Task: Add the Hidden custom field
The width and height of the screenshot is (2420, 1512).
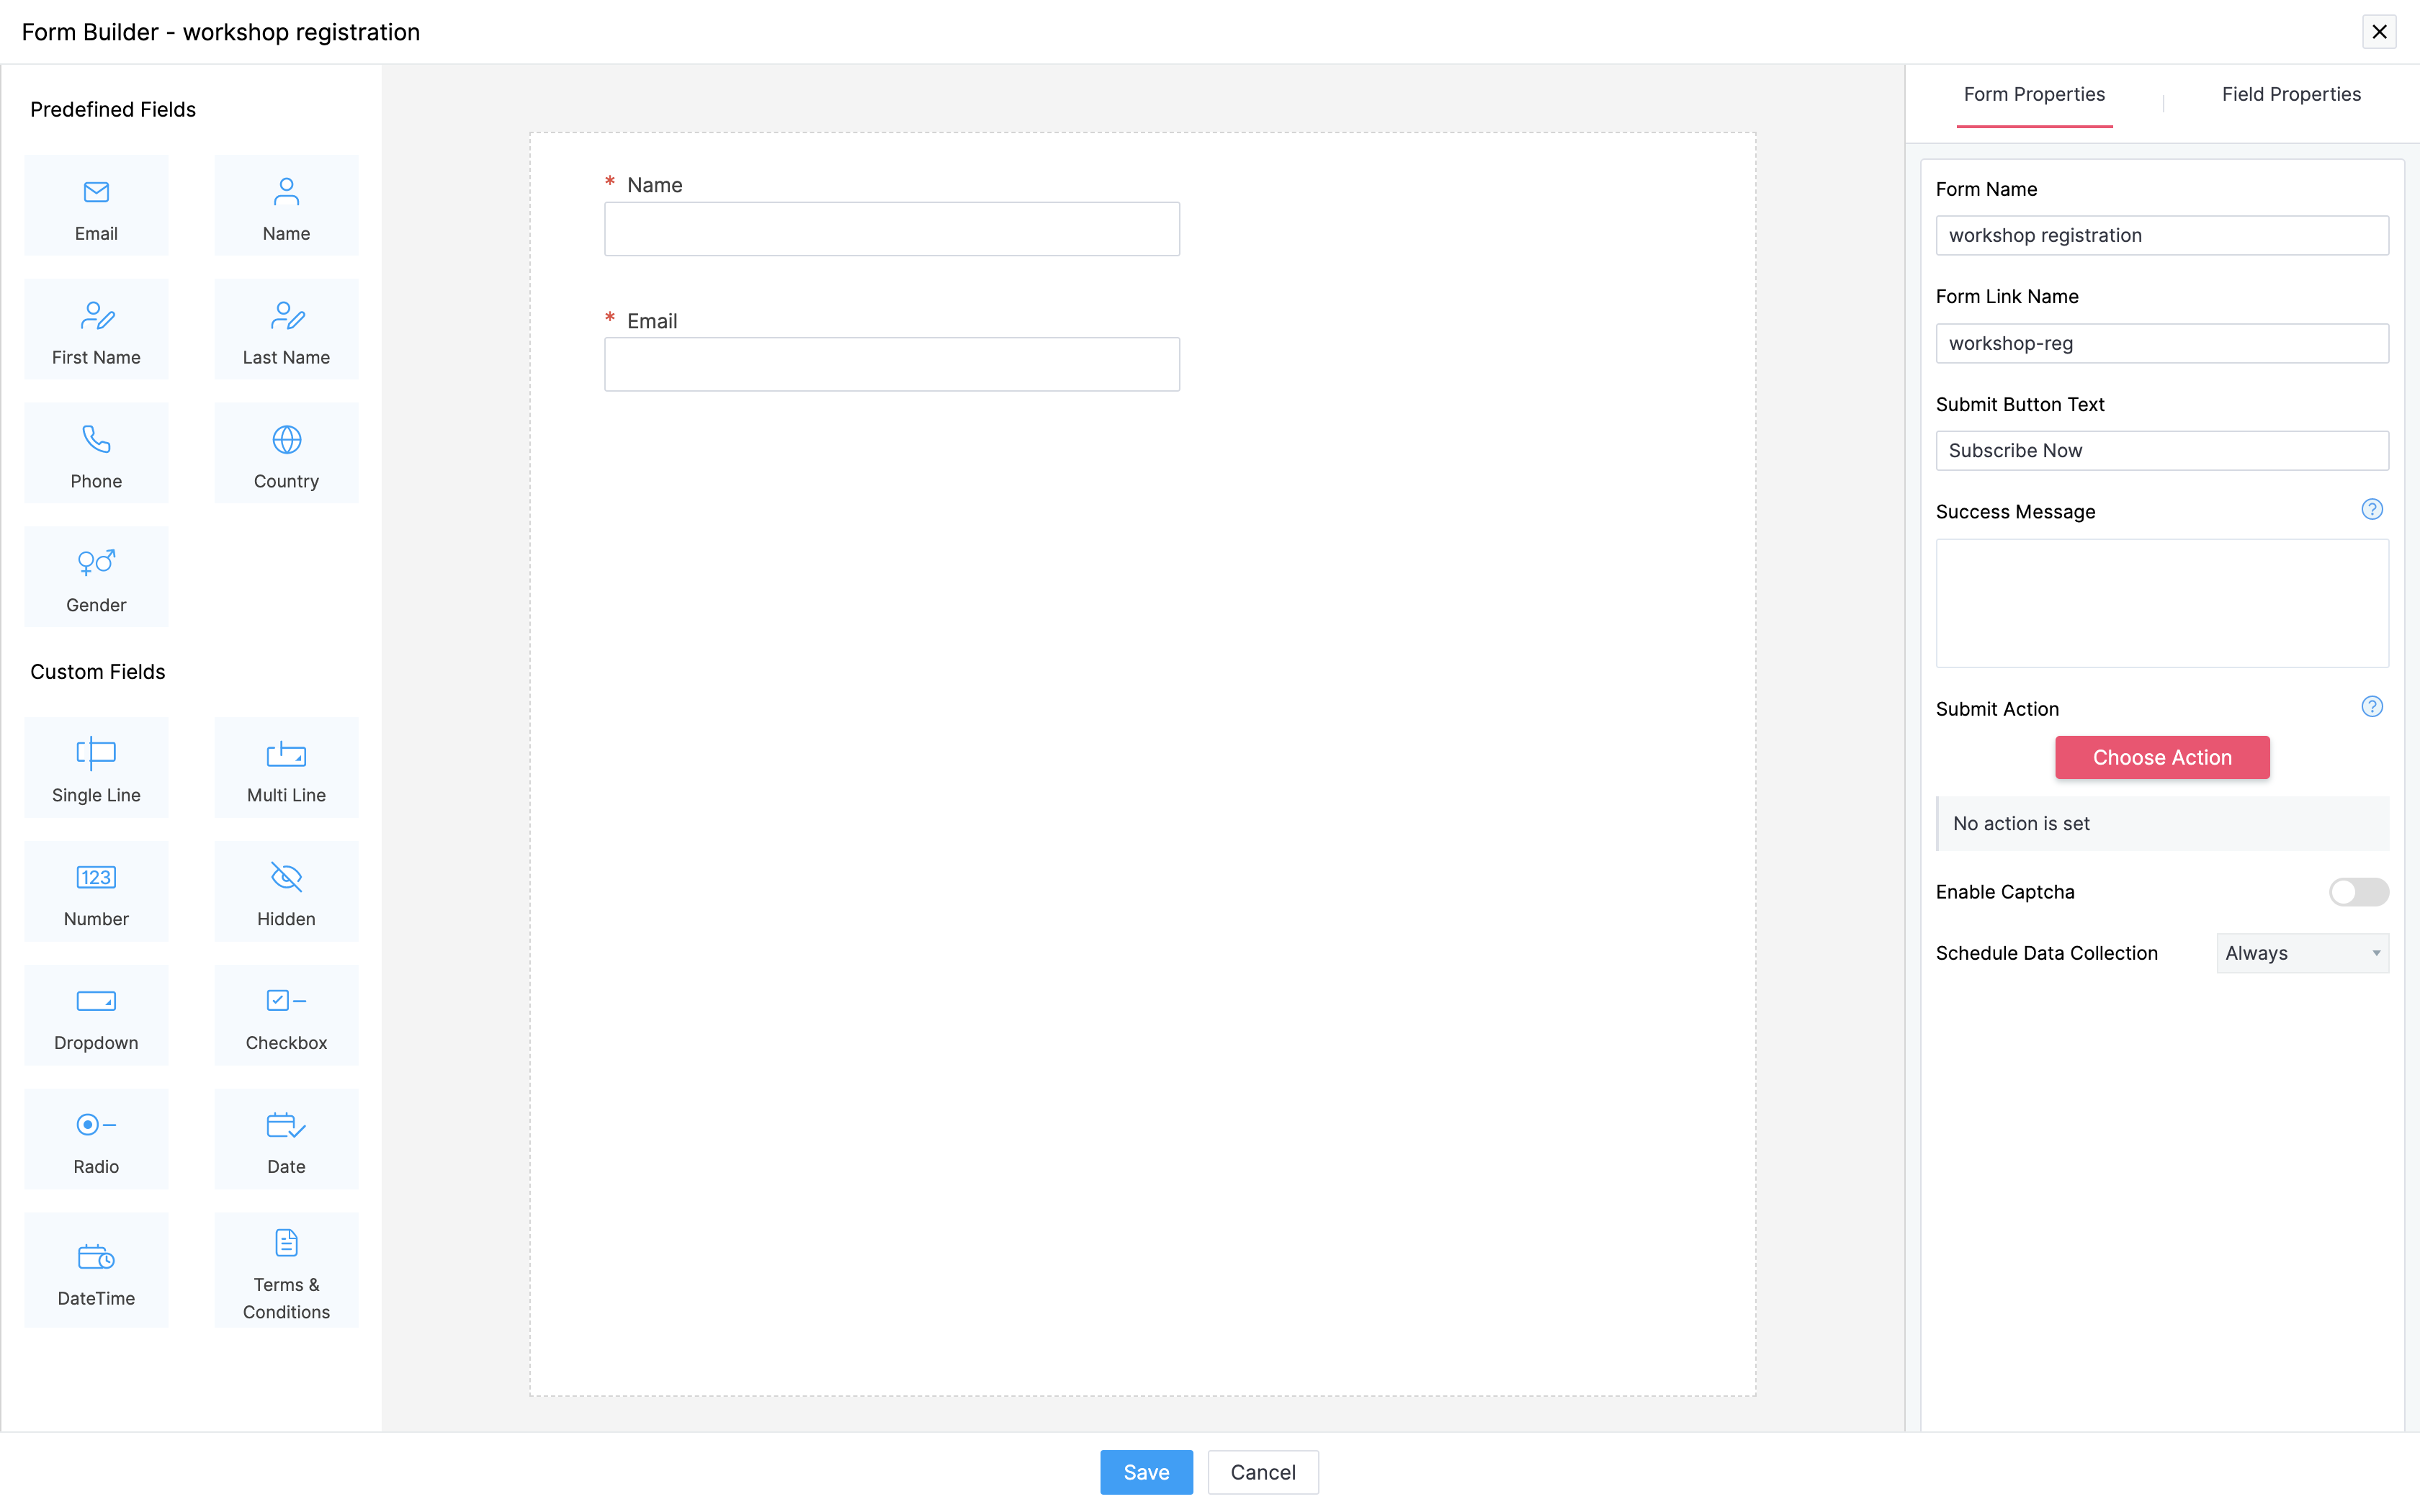Action: (x=286, y=891)
